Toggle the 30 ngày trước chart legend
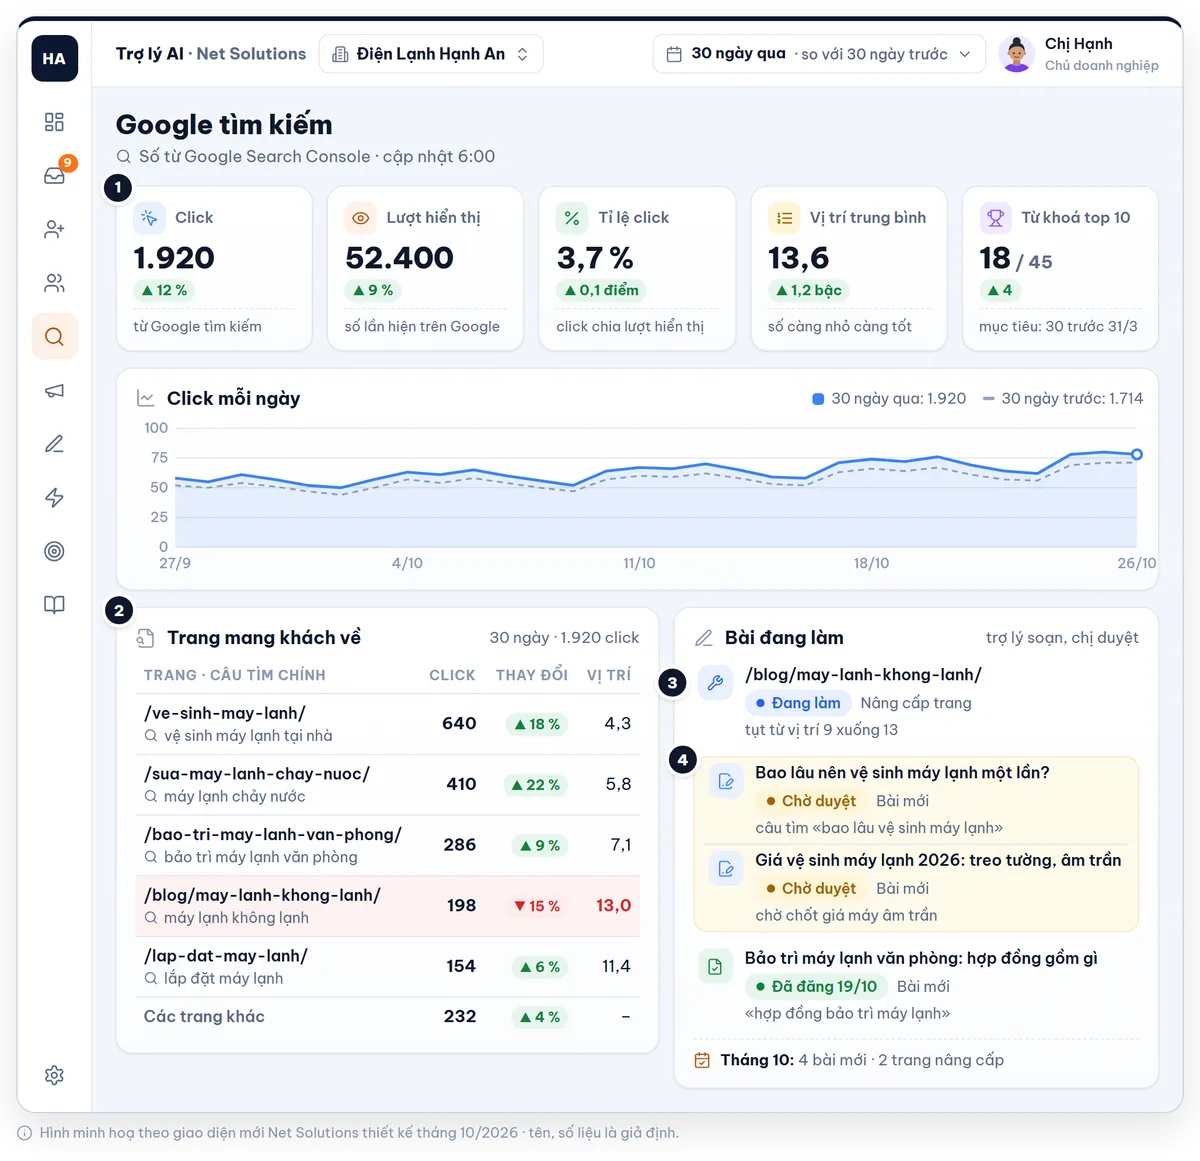1200x1161 pixels. 1062,398
